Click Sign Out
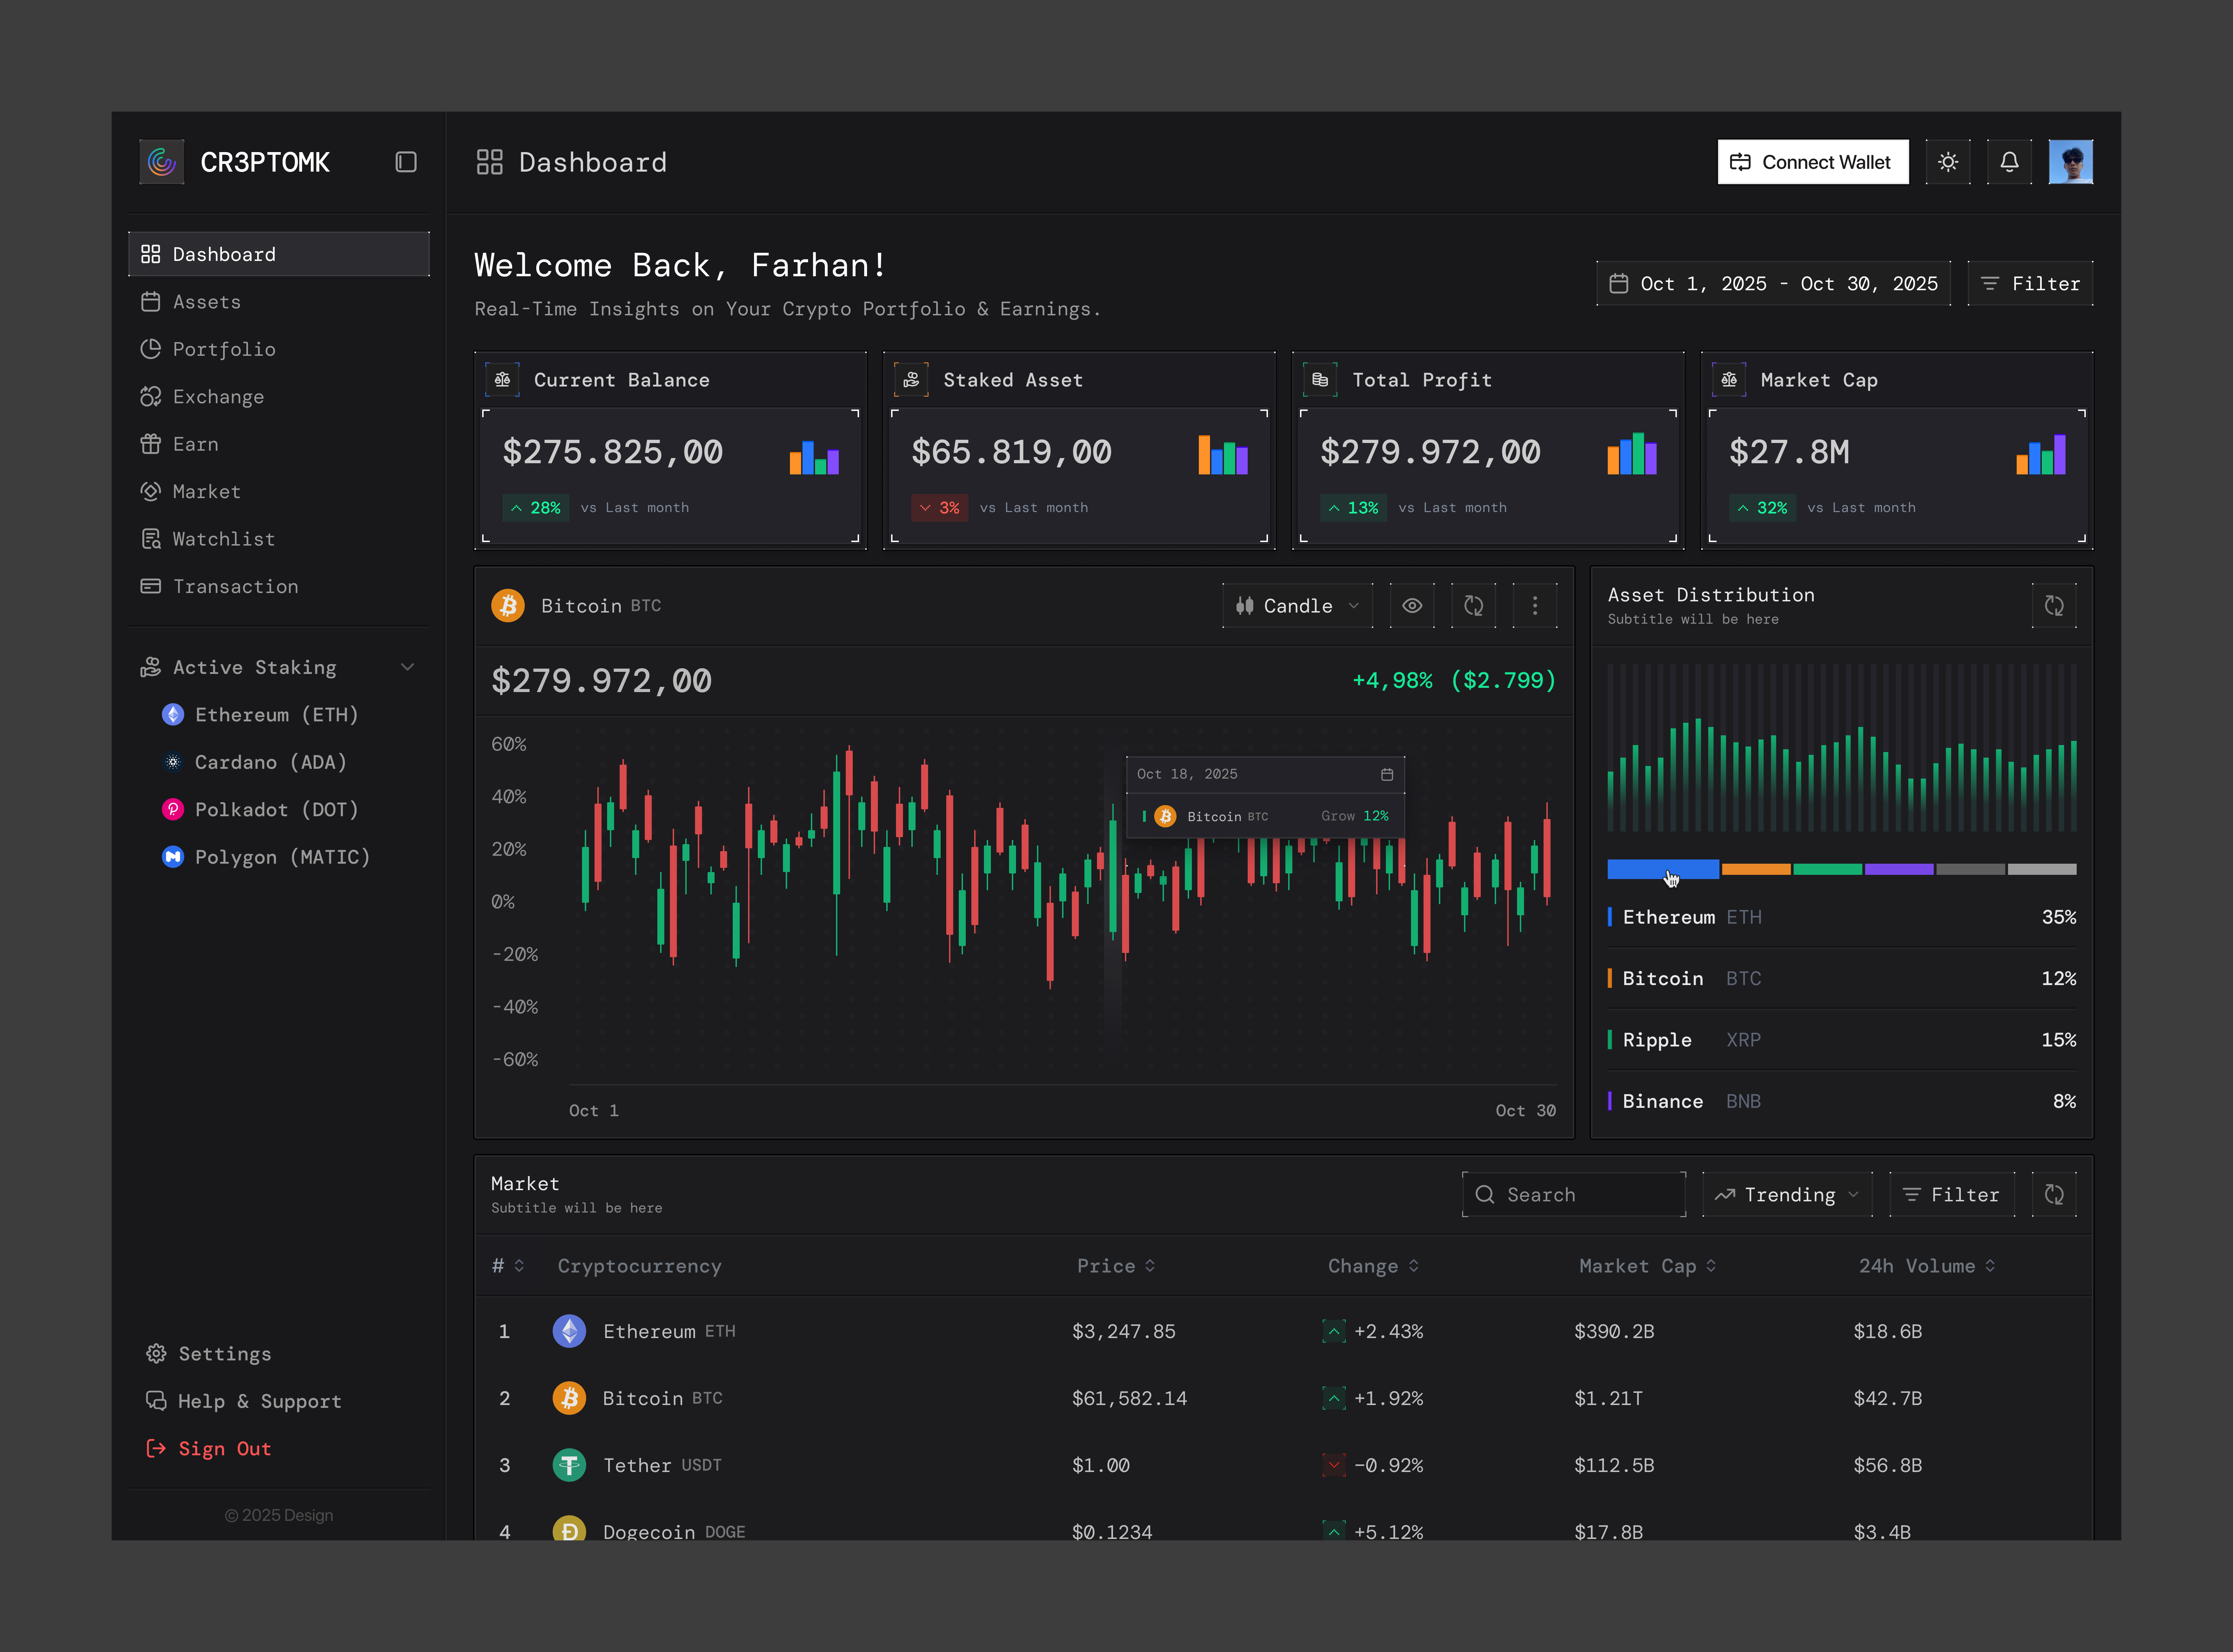The width and height of the screenshot is (2233, 1652). point(209,1449)
